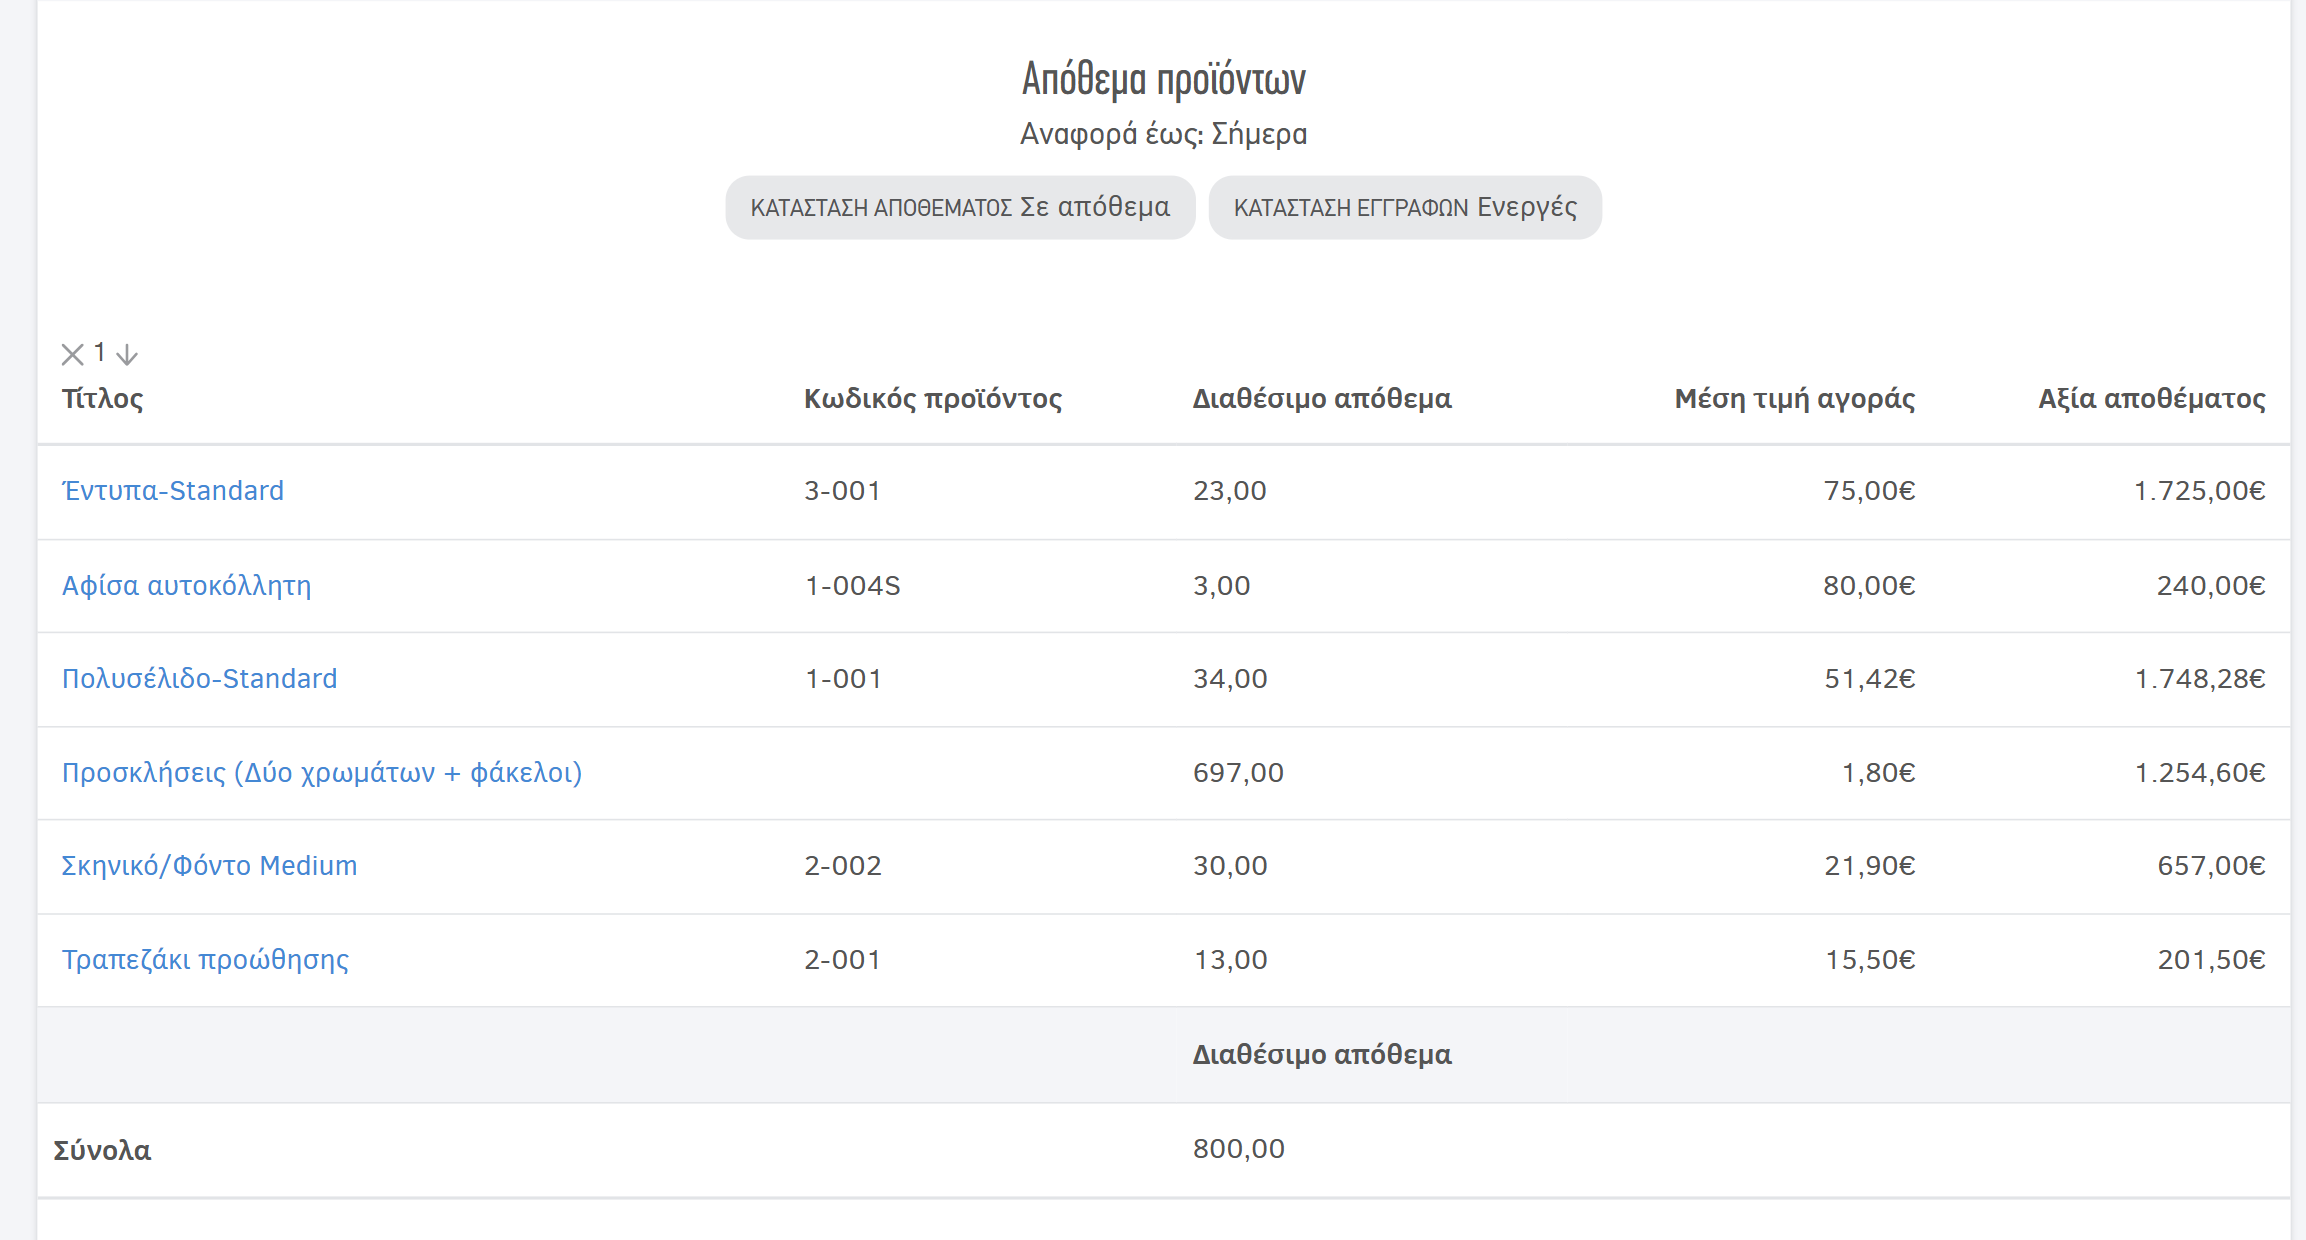Click stock value 657,00€
Image resolution: width=2306 pixels, height=1240 pixels.
click(x=2211, y=866)
